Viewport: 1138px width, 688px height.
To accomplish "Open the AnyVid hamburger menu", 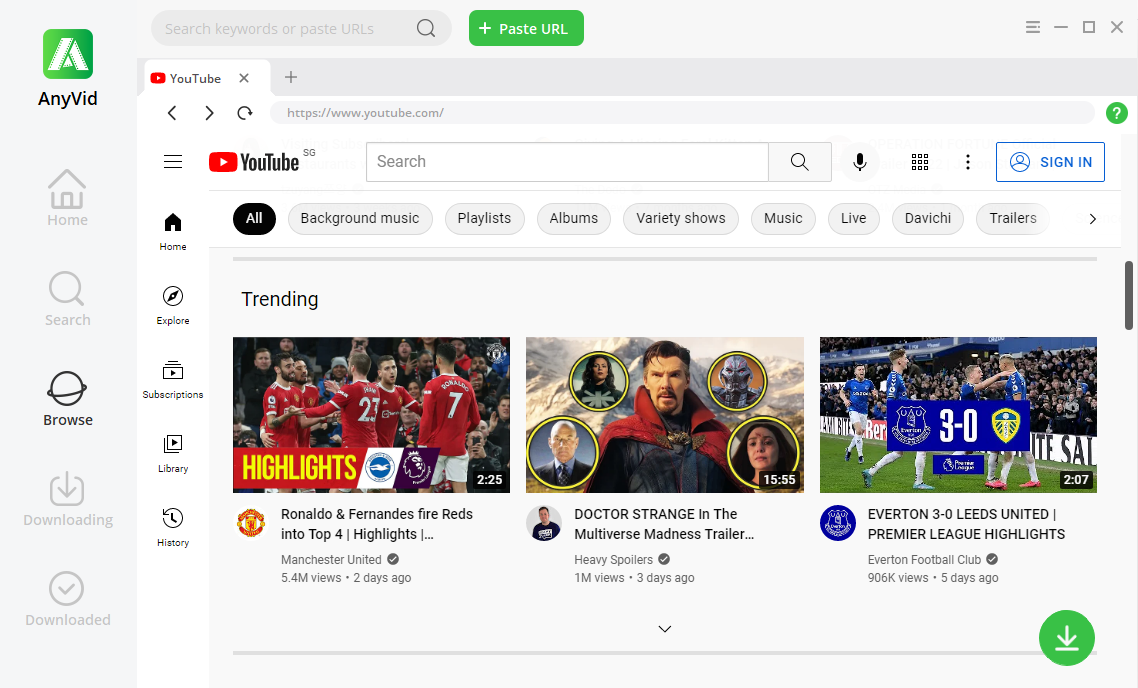I will [x=1033, y=28].
